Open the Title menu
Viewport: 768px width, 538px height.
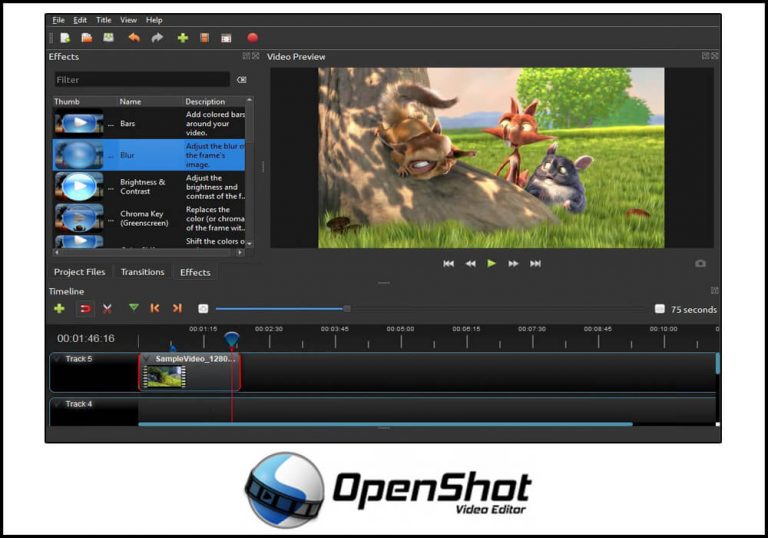(x=103, y=20)
